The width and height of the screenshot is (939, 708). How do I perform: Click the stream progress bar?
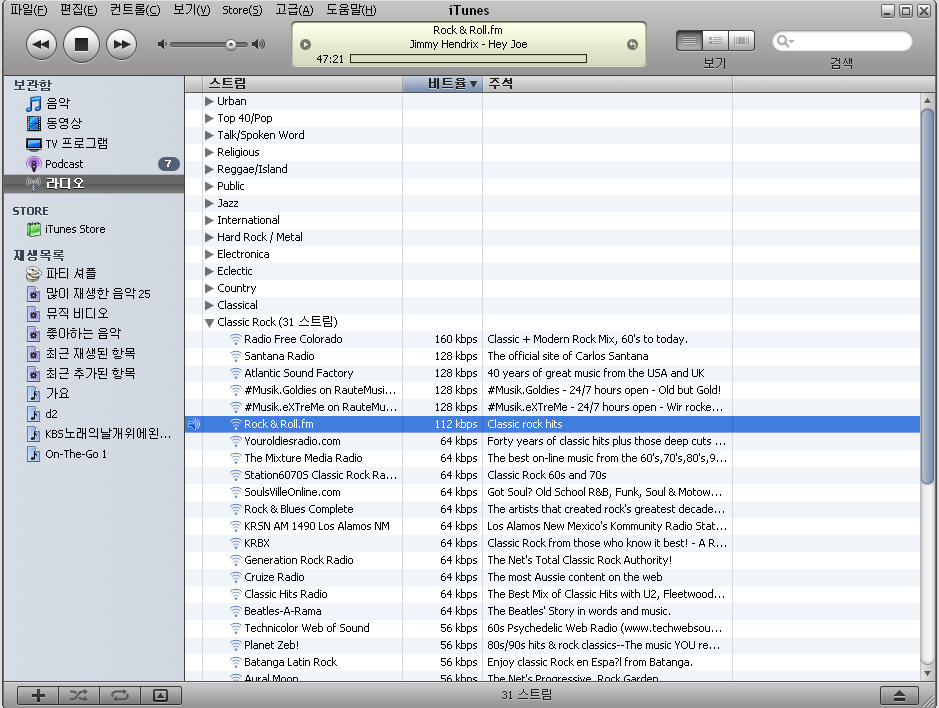tap(468, 59)
